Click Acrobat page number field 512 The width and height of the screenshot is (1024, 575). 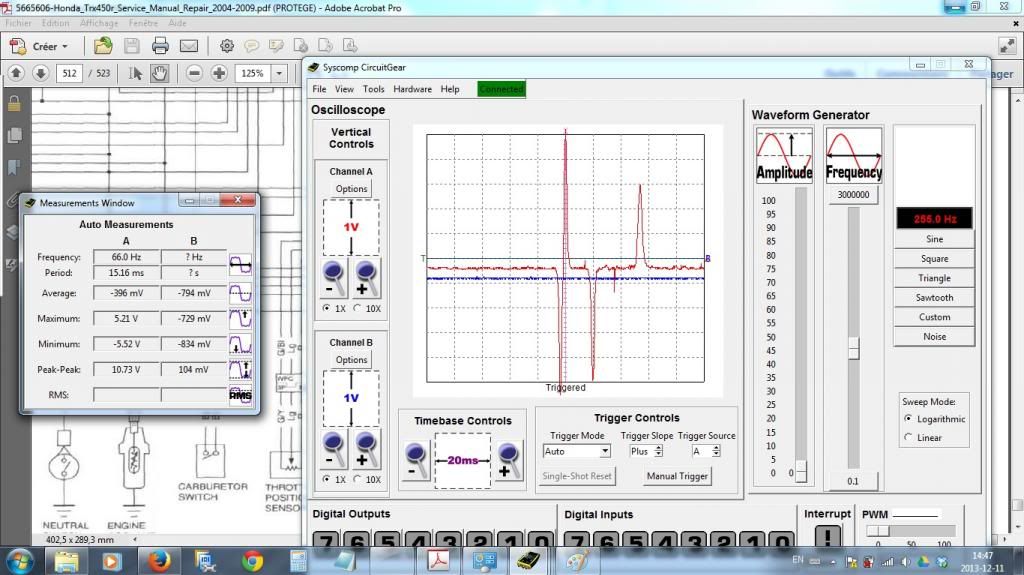(69, 73)
